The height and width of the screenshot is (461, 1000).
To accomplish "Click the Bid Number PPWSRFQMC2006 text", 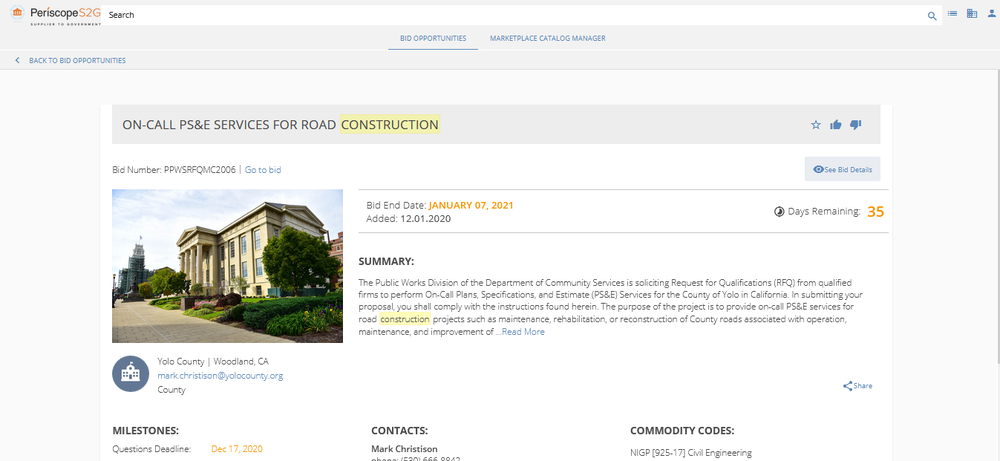I will click(x=174, y=170).
